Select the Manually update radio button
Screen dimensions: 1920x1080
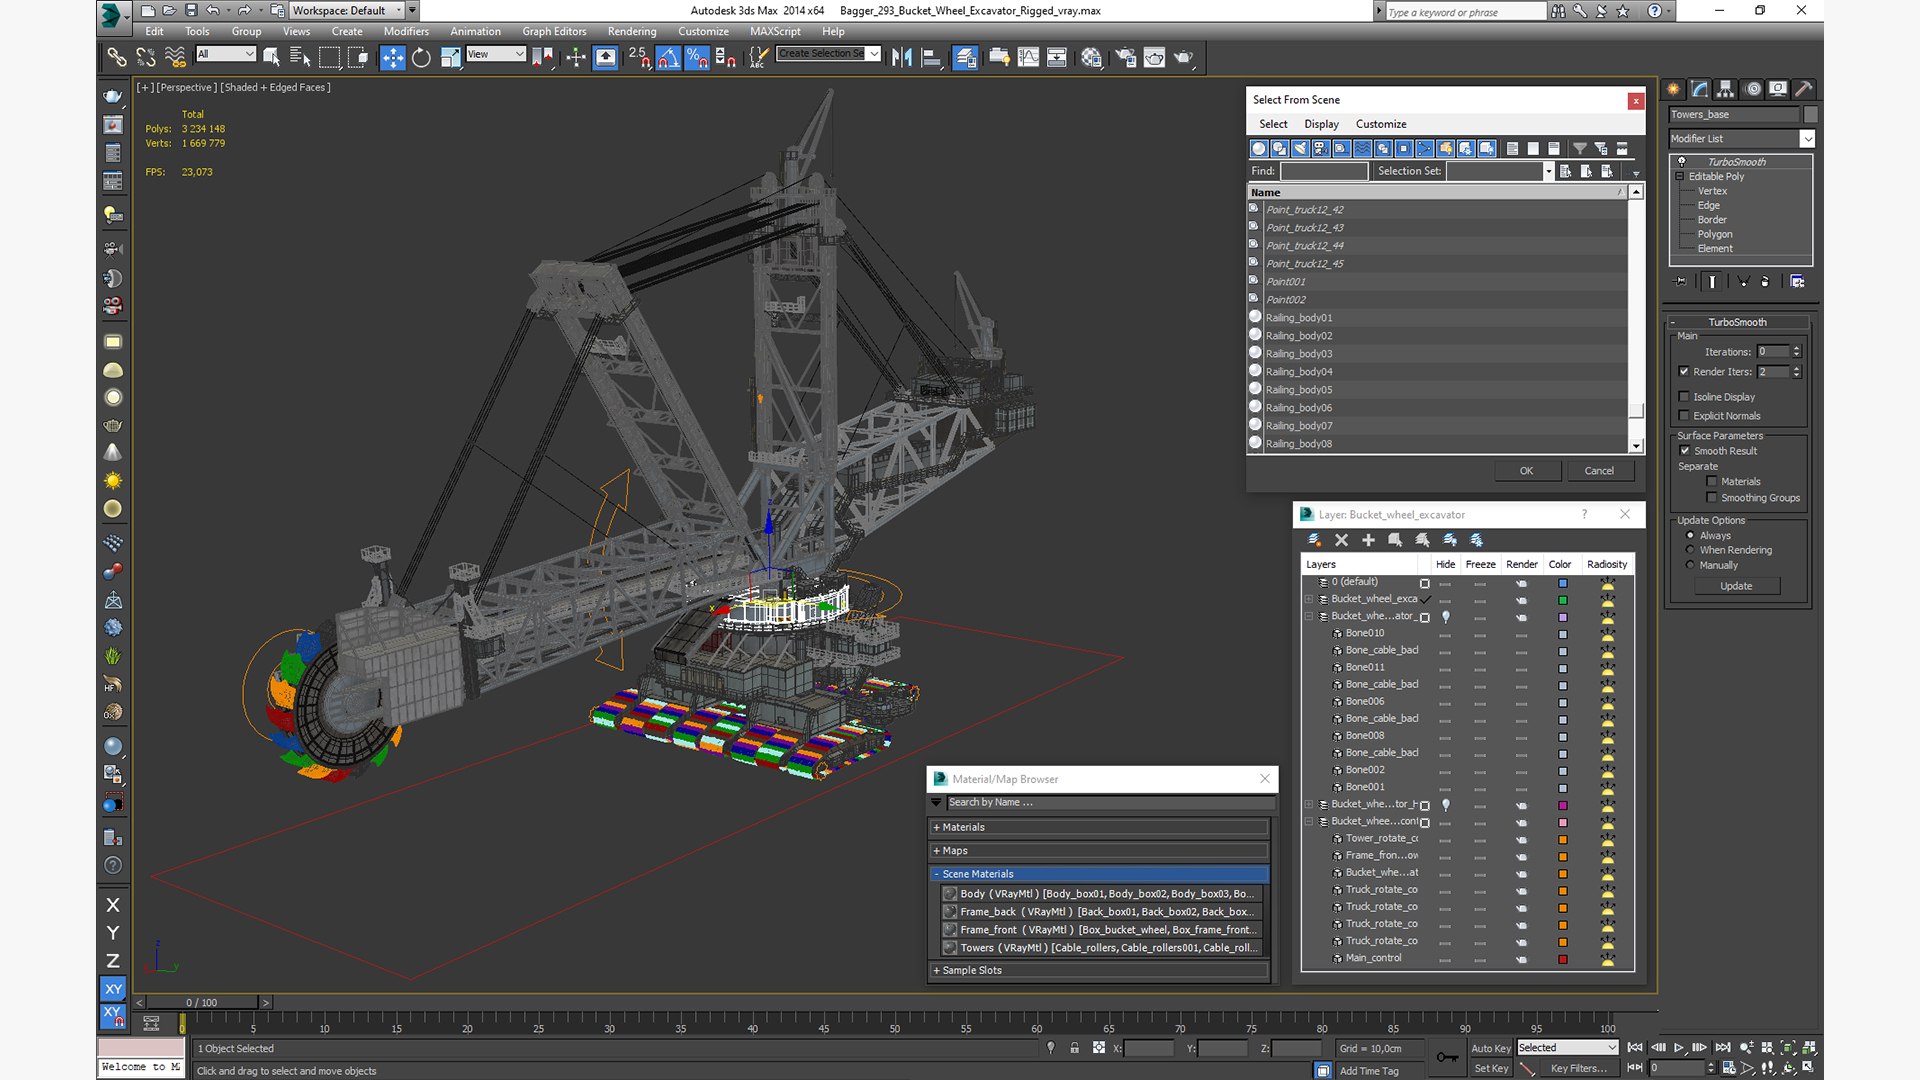tap(1691, 565)
